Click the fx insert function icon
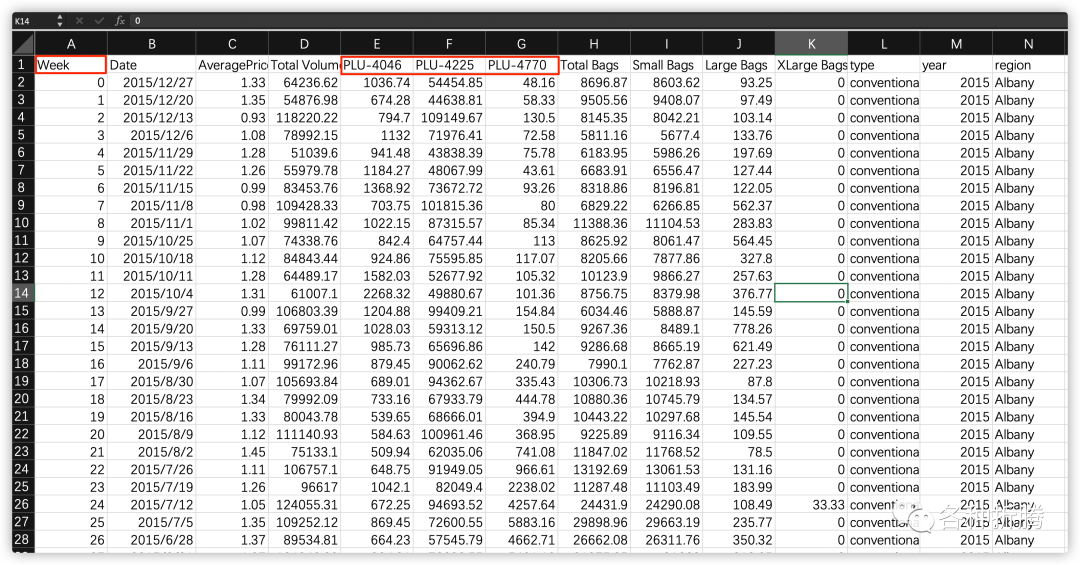Viewport: 1080px width, 565px height. click(119, 21)
